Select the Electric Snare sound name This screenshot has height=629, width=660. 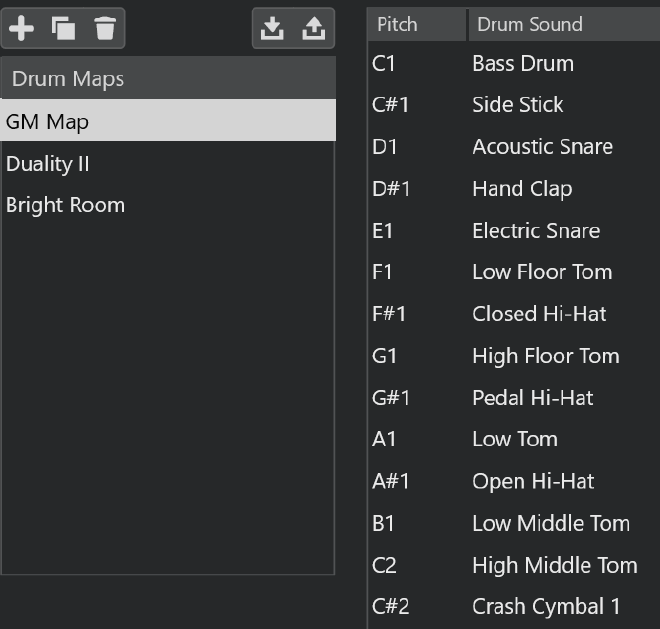[536, 230]
